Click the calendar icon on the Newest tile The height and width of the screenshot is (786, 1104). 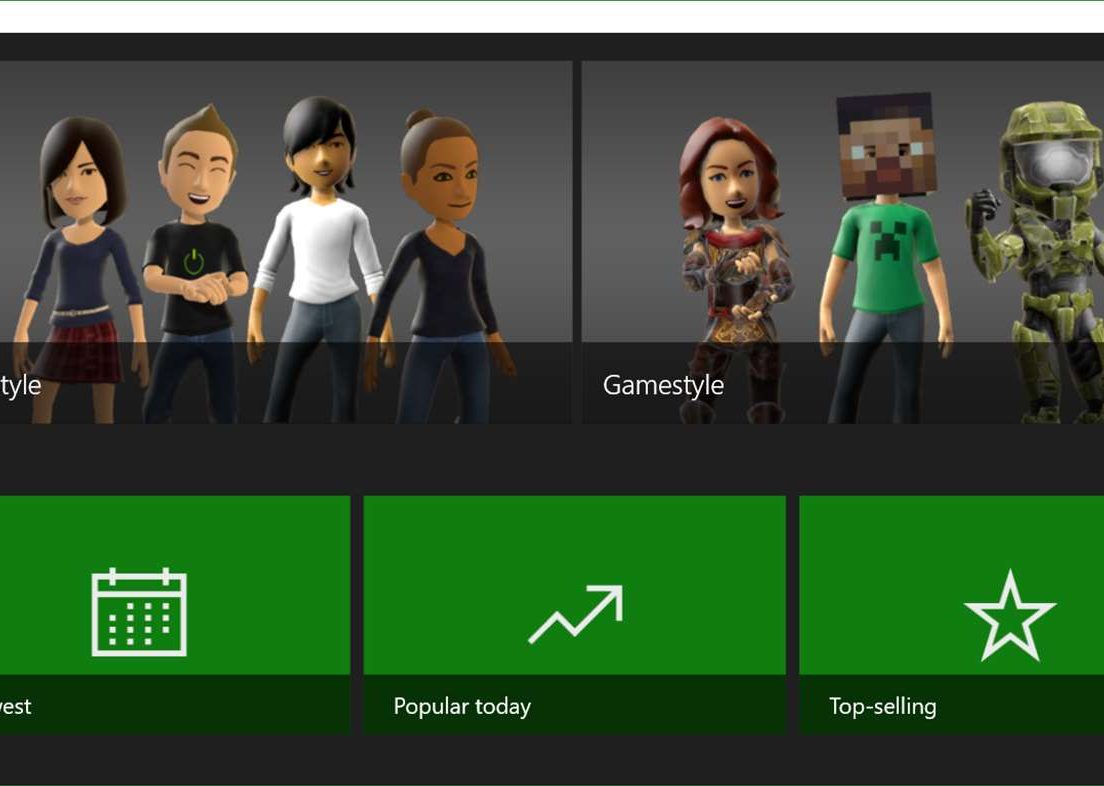[139, 612]
